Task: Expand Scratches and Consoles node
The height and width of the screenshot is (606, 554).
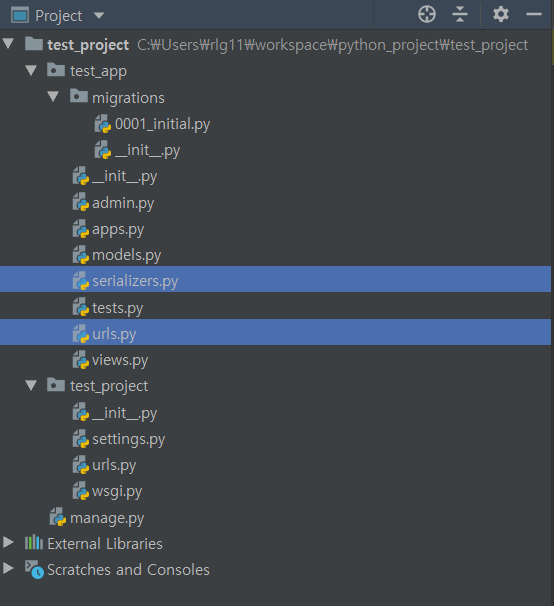Action: tap(8, 568)
